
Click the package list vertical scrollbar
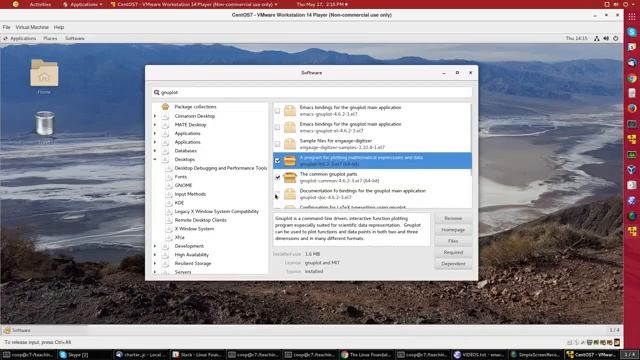[471, 140]
